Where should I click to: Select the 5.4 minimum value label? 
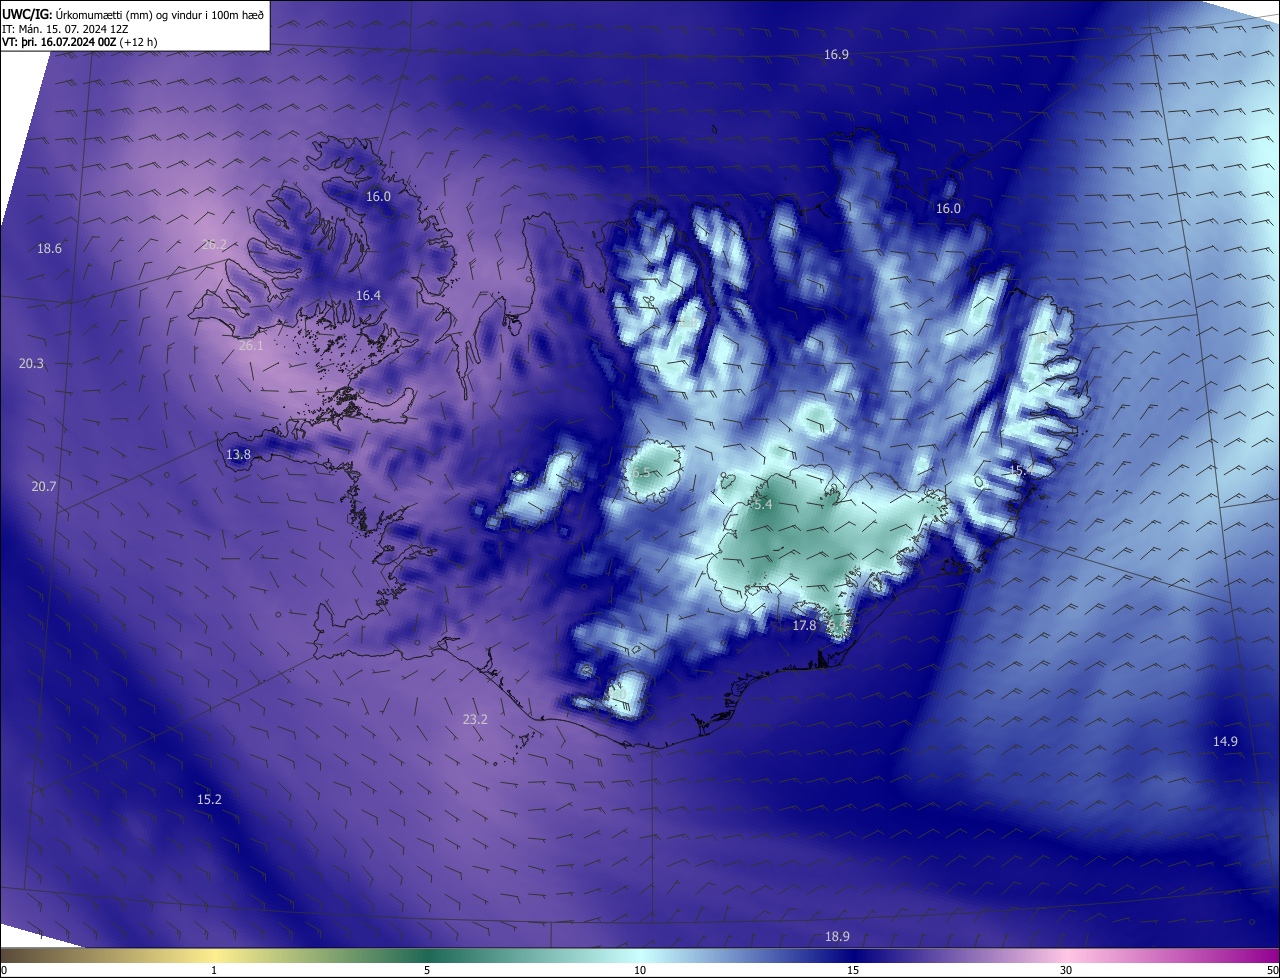click(762, 506)
